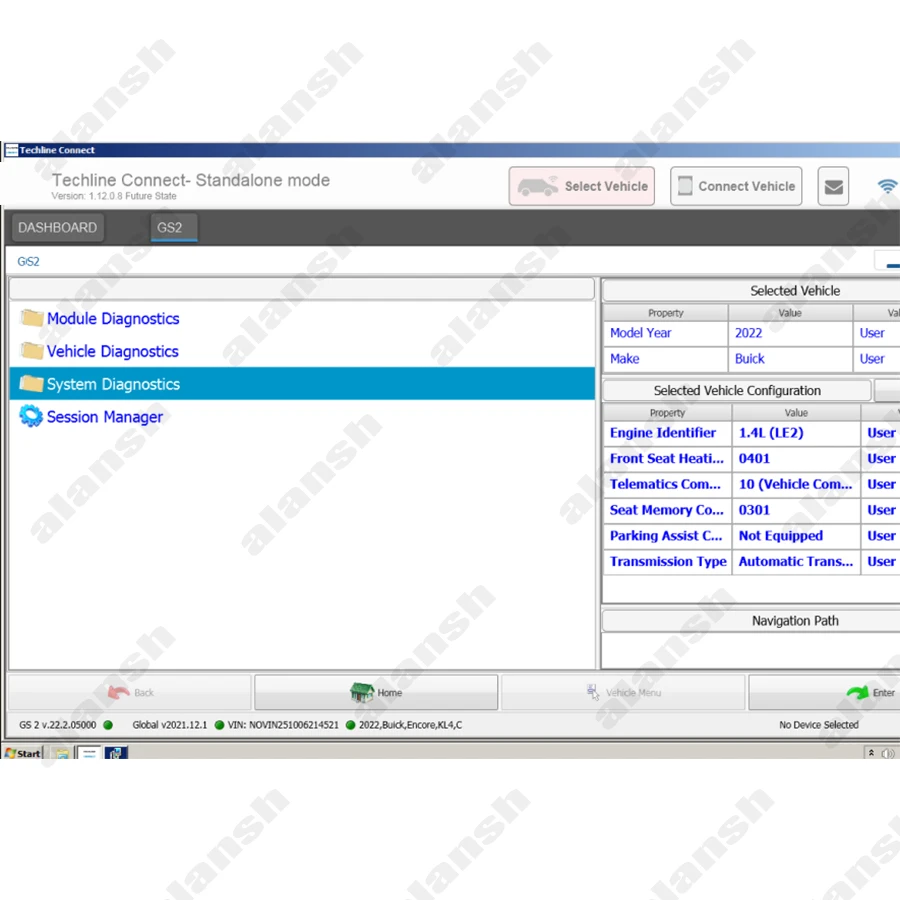This screenshot has width=900, height=900.
Task: Open the Windows Start menu
Action: point(22,753)
